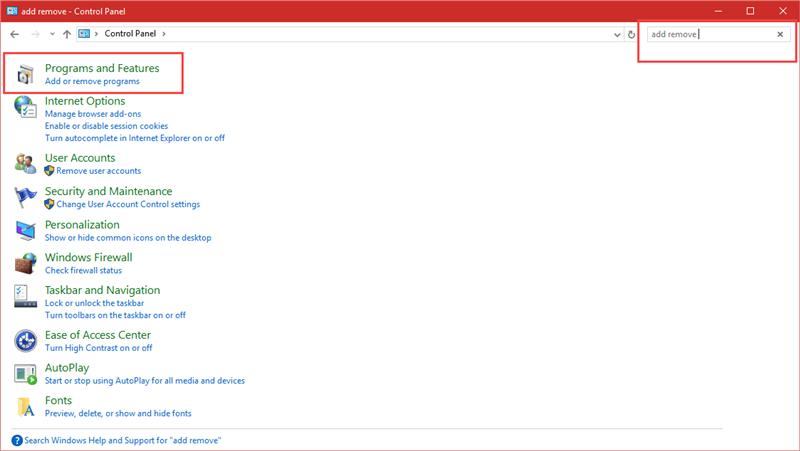The height and width of the screenshot is (451, 800).
Task: Click Show or hide common icons on desktop
Action: pyautogui.click(x=128, y=238)
